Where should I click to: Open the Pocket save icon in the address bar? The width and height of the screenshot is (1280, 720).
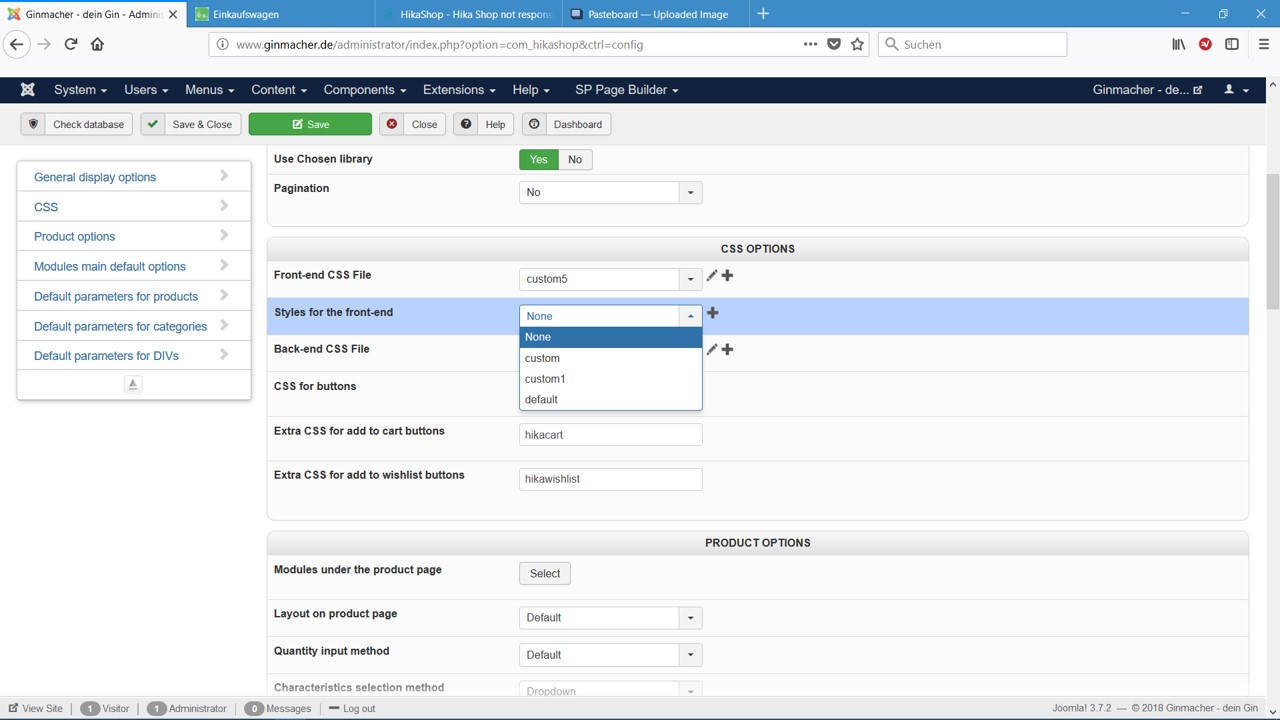coord(834,44)
